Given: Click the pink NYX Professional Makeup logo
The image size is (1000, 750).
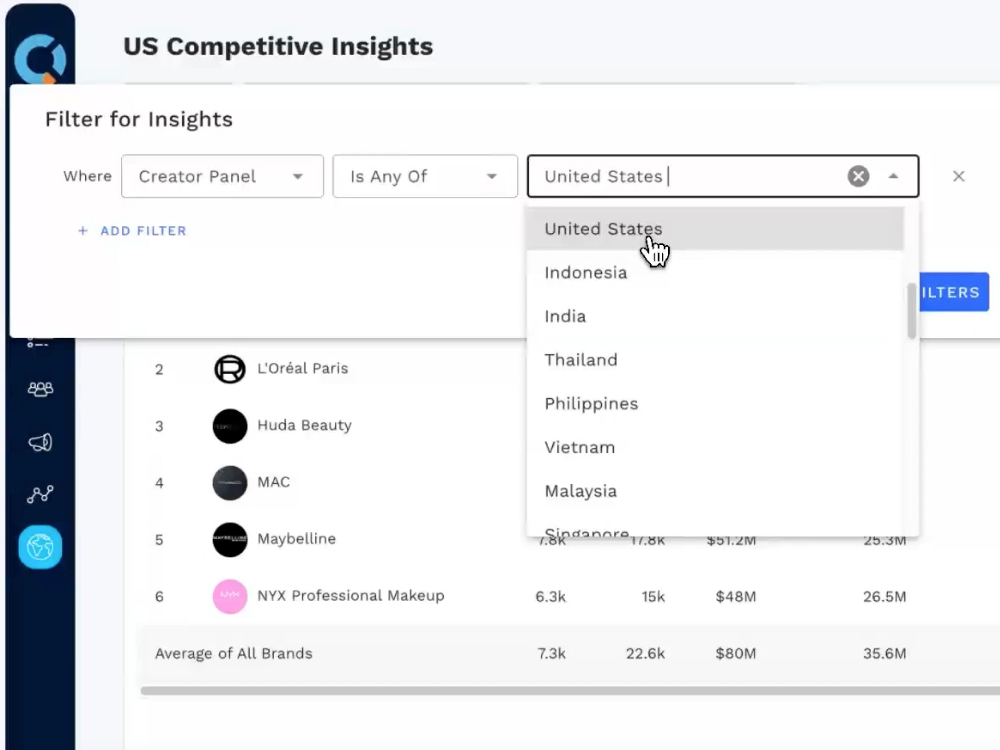Looking at the screenshot, I should (x=230, y=597).
